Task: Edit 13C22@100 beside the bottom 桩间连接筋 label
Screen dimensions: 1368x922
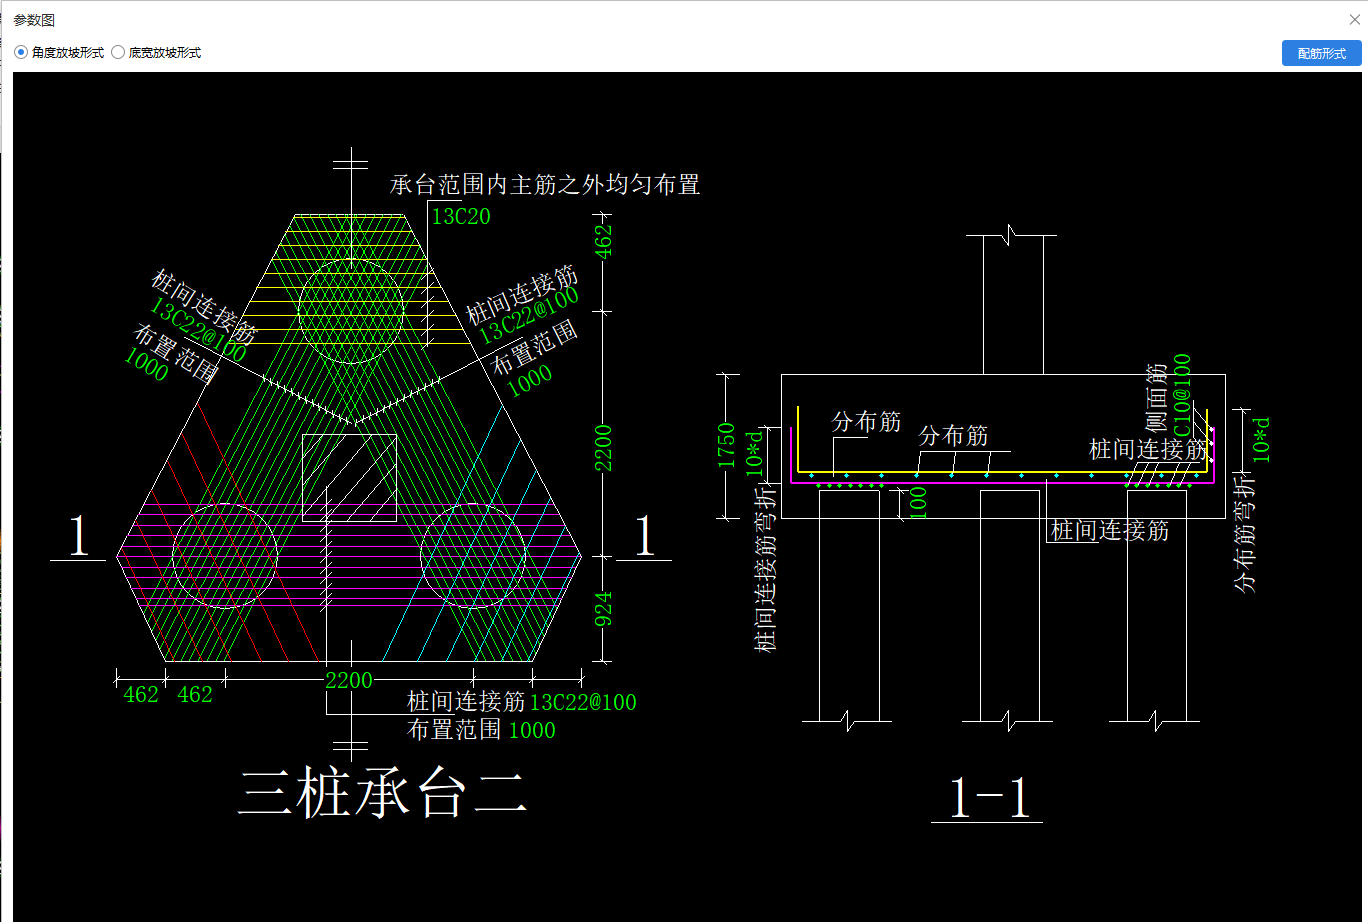Action: [583, 702]
